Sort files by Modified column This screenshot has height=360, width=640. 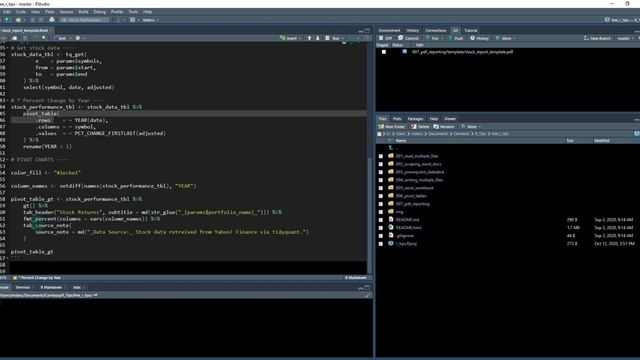point(602,140)
